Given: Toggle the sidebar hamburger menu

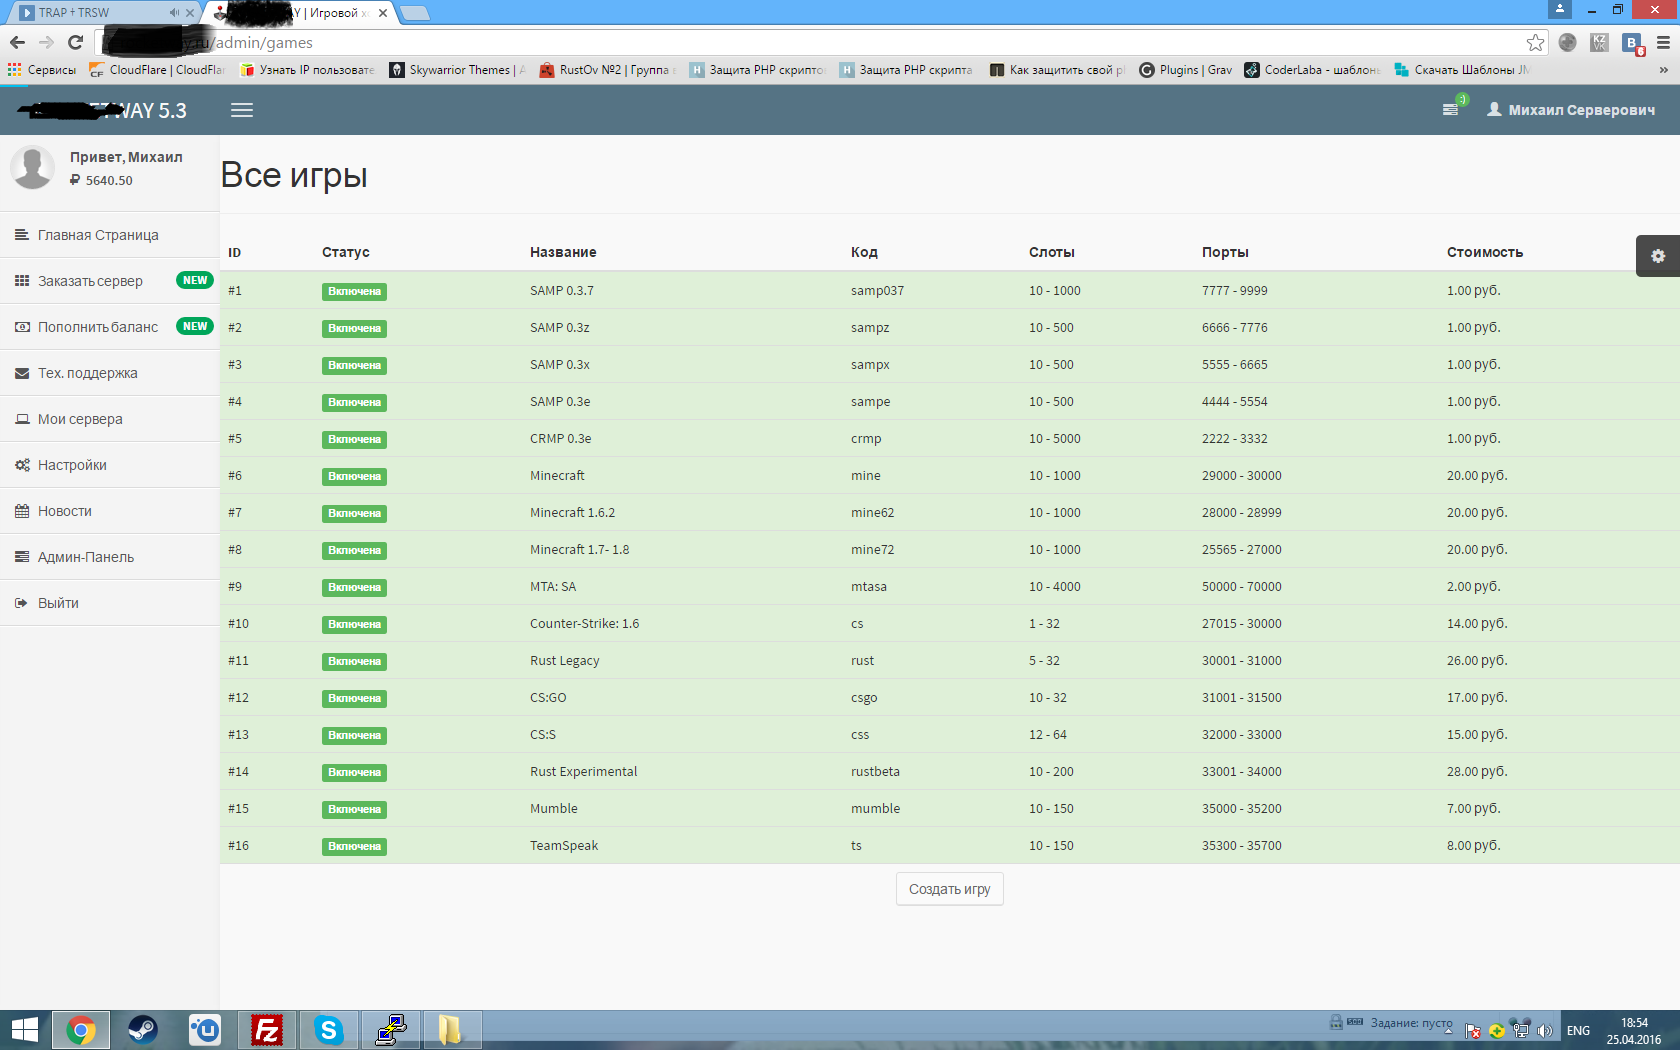Looking at the screenshot, I should [x=242, y=110].
